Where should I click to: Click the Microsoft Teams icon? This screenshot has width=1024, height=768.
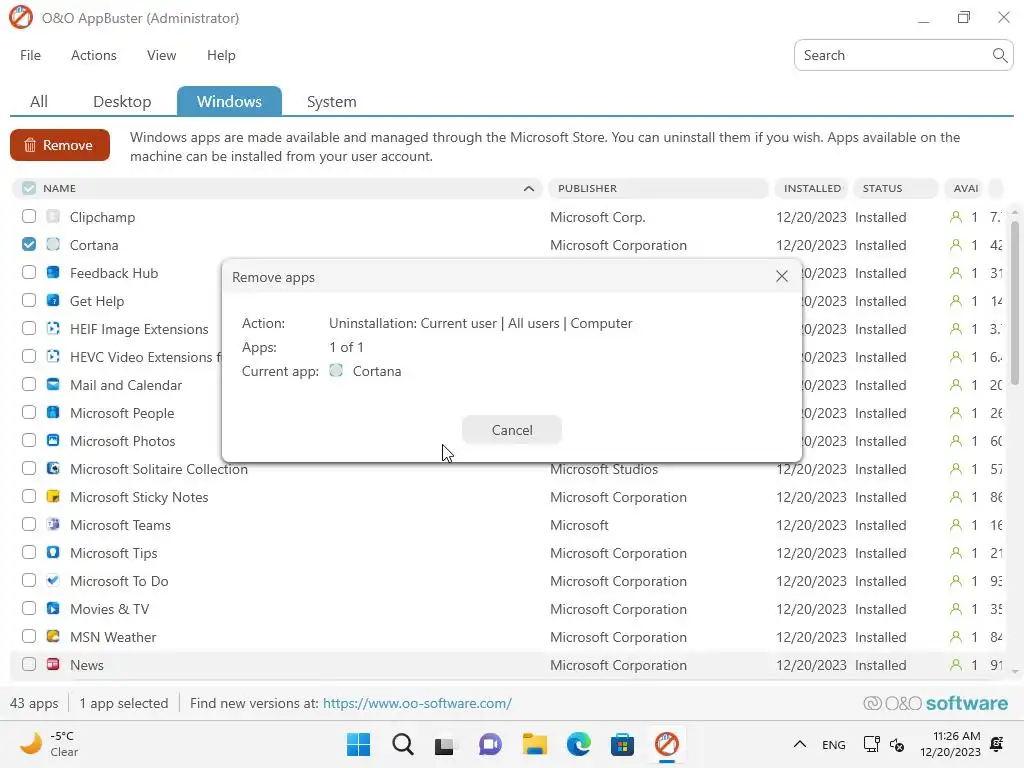tap(53, 524)
